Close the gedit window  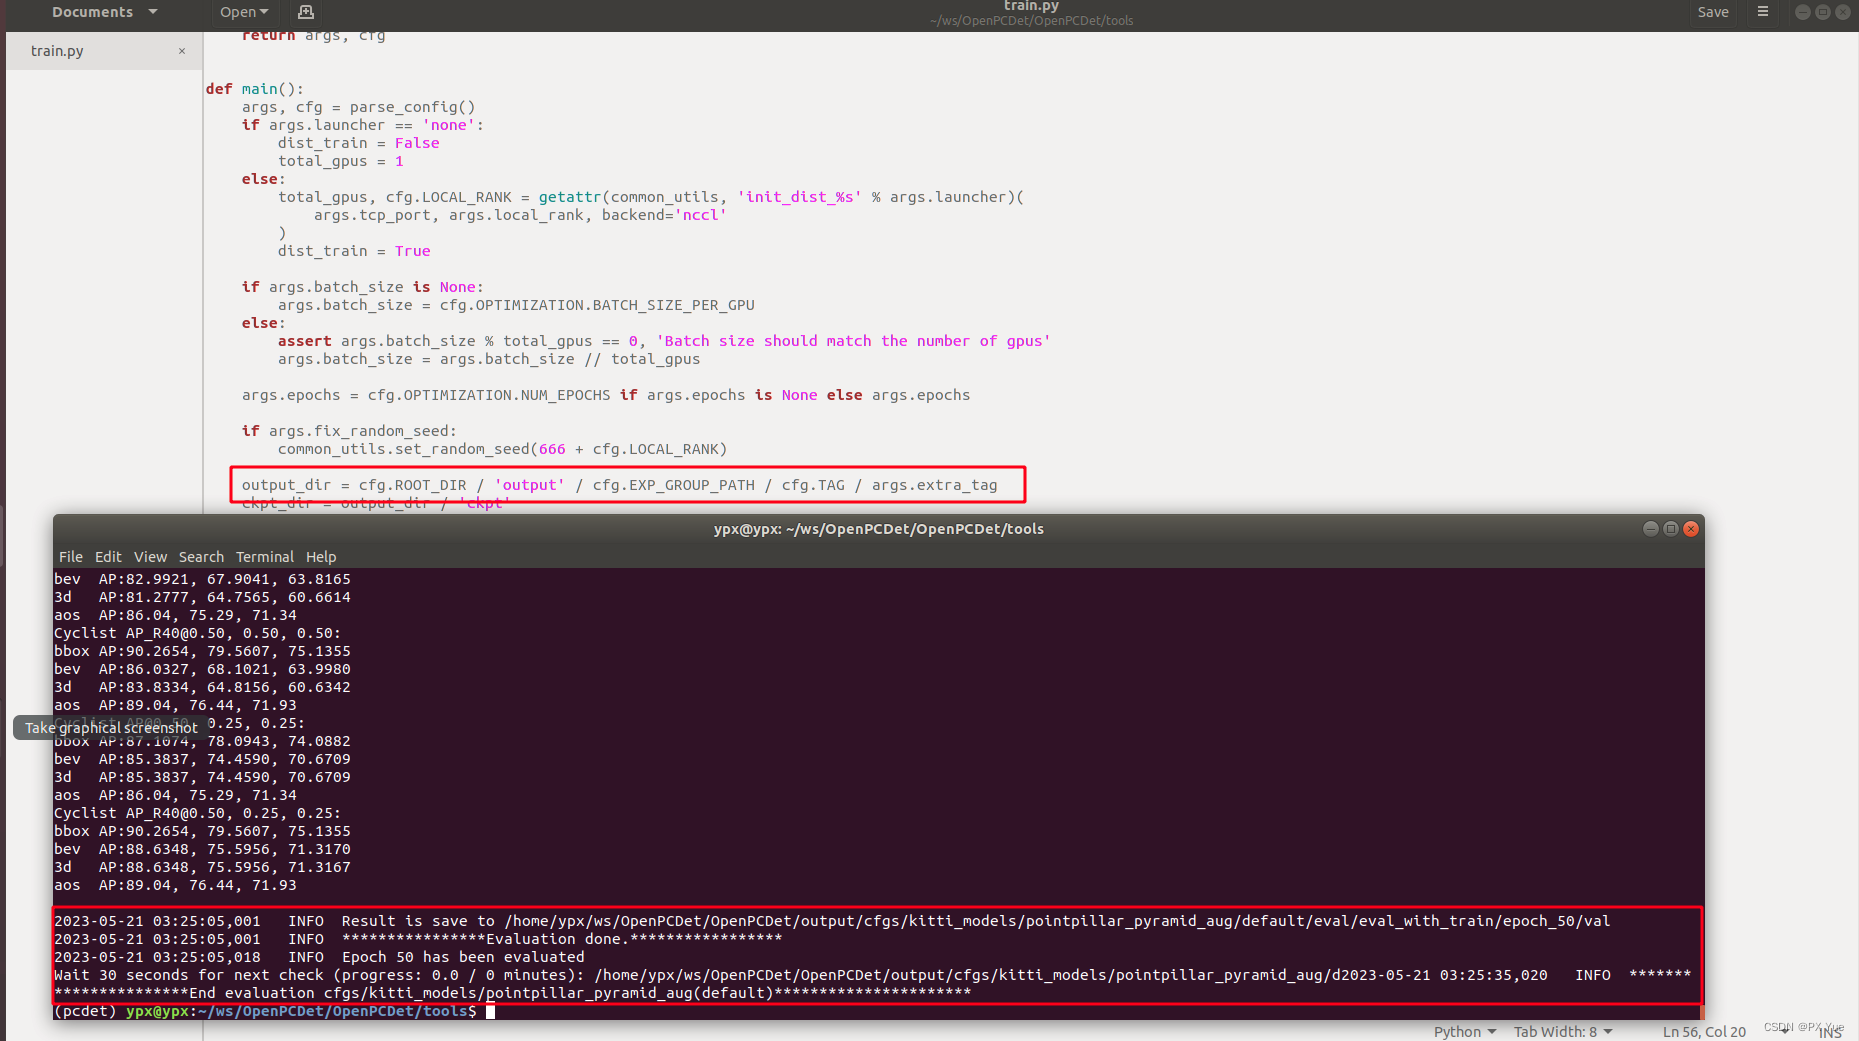[1843, 12]
